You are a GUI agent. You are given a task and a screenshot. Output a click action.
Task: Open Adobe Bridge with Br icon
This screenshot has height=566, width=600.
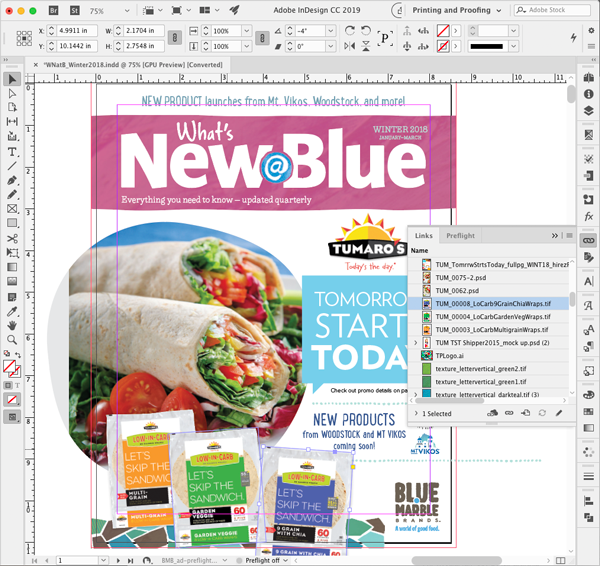(54, 11)
